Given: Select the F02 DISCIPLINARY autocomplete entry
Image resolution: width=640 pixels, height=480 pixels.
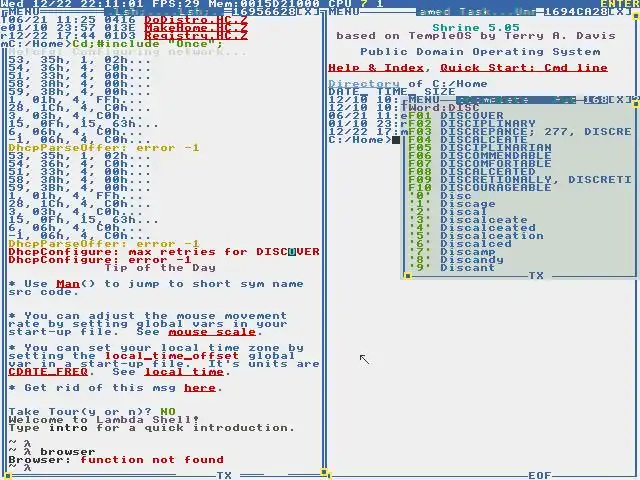Looking at the screenshot, I should point(472,124).
